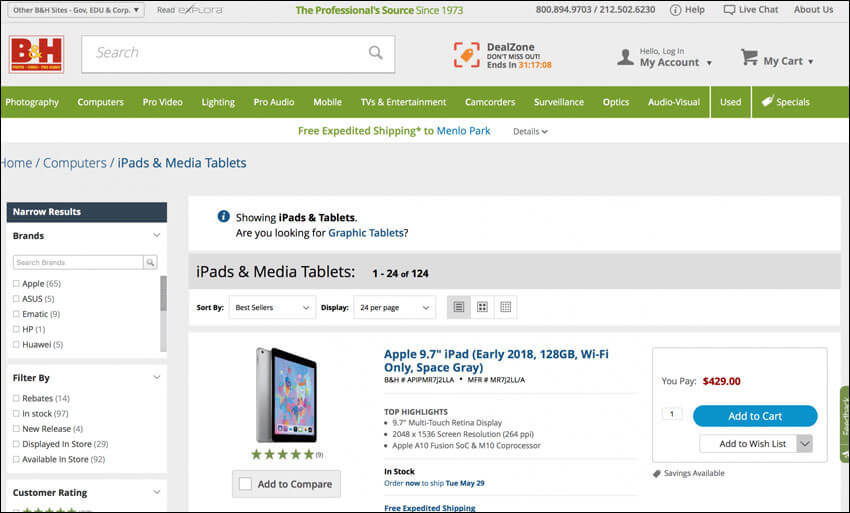Enable Displayed In Store filter
Viewport: 850px width, 513px height.
pyautogui.click(x=16, y=444)
